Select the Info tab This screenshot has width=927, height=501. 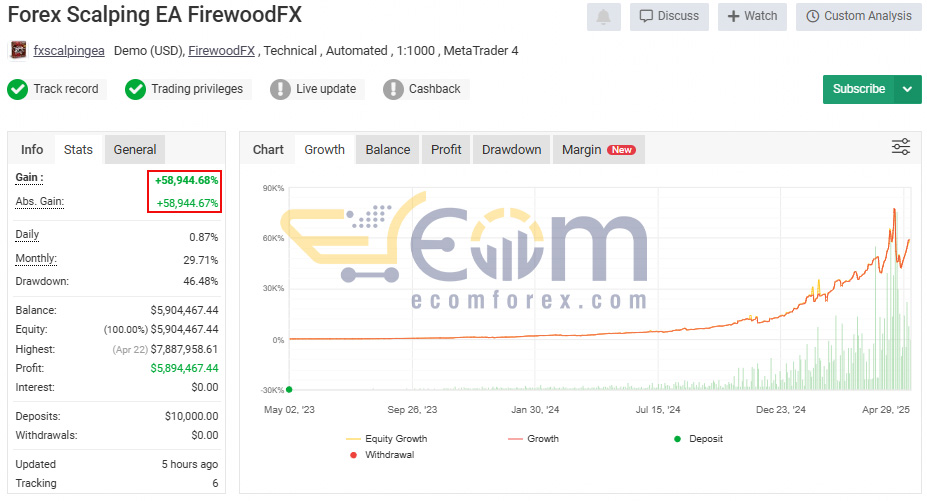pyautogui.click(x=32, y=150)
